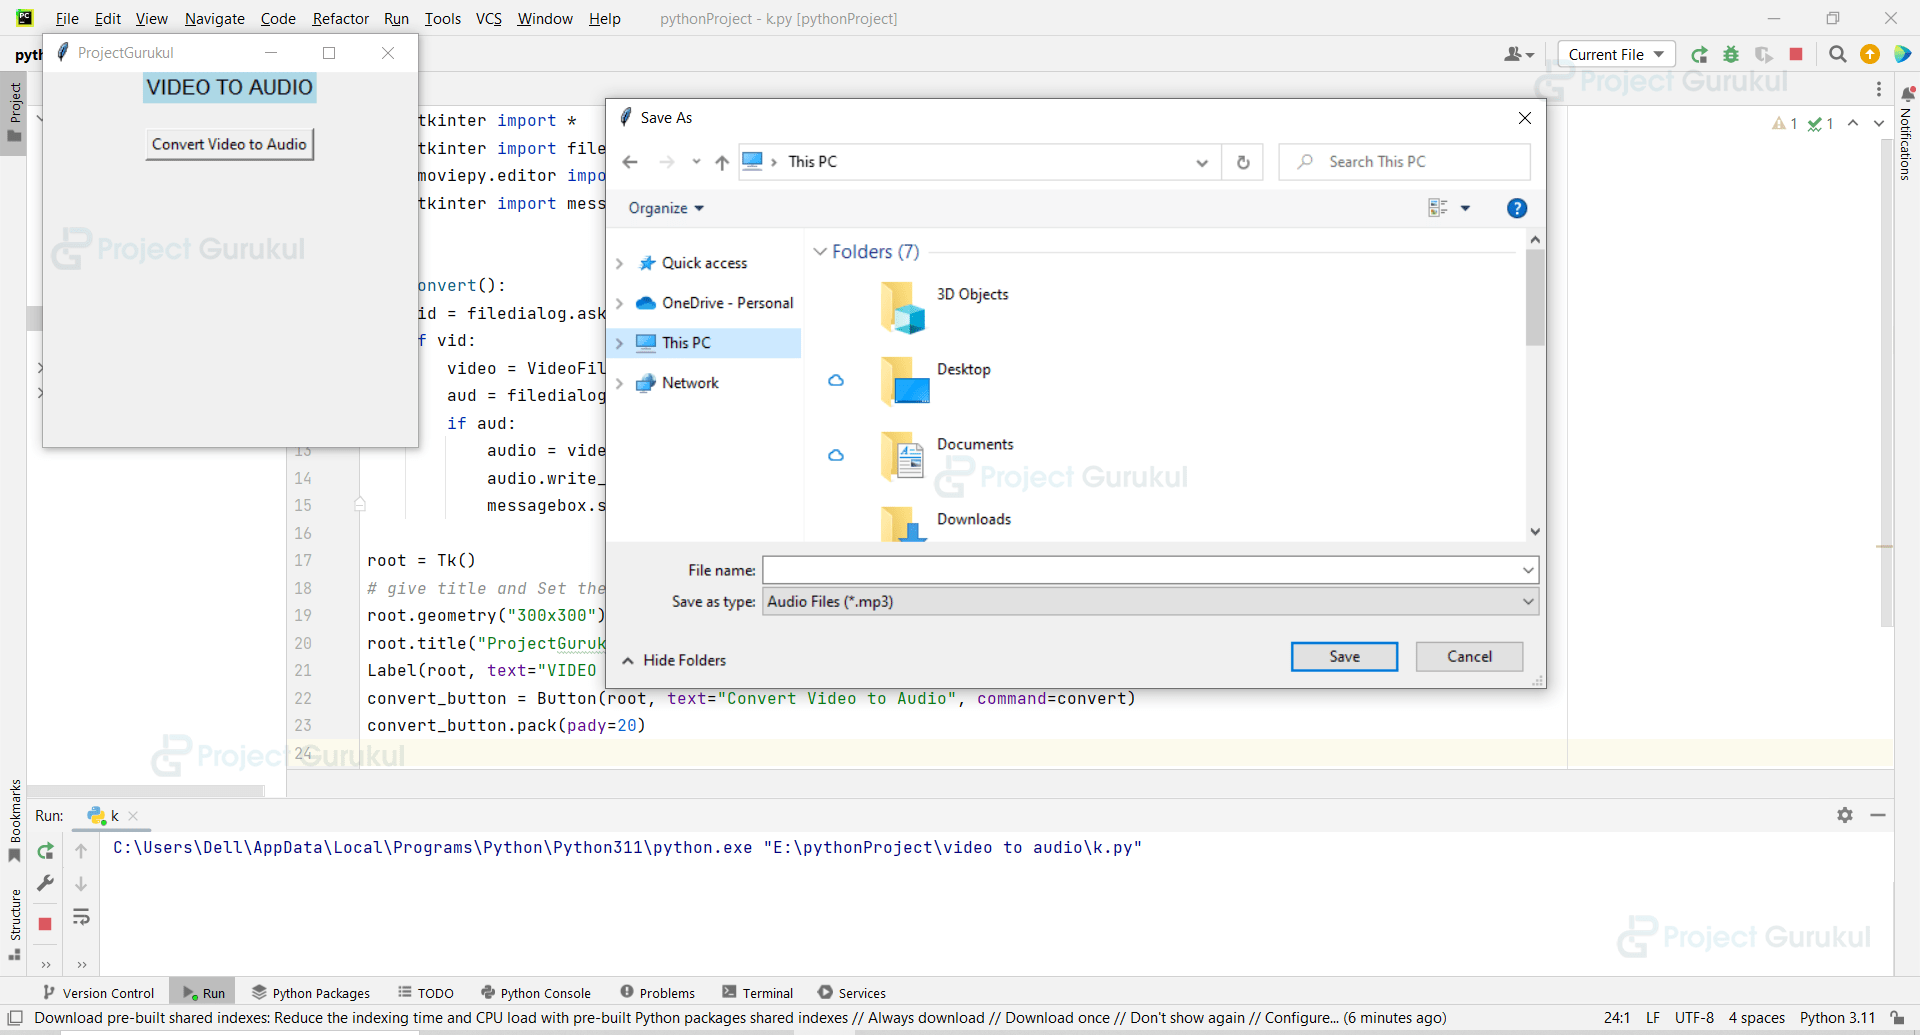Collapse the Folders (7) section
This screenshot has height=1035, width=1920.
point(820,252)
